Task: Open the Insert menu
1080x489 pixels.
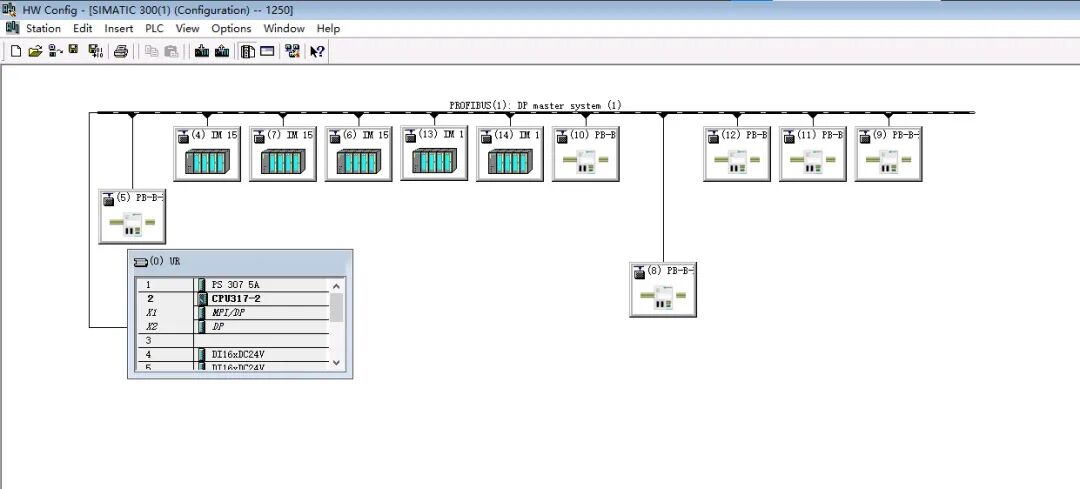Action: (119, 28)
